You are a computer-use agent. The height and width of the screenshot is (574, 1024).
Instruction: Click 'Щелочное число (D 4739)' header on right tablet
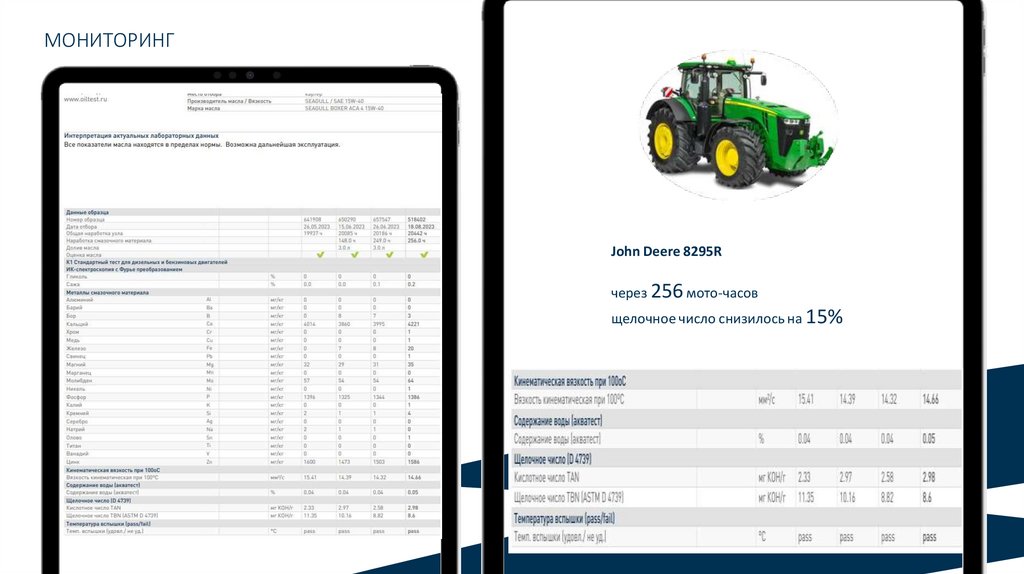[552, 459]
